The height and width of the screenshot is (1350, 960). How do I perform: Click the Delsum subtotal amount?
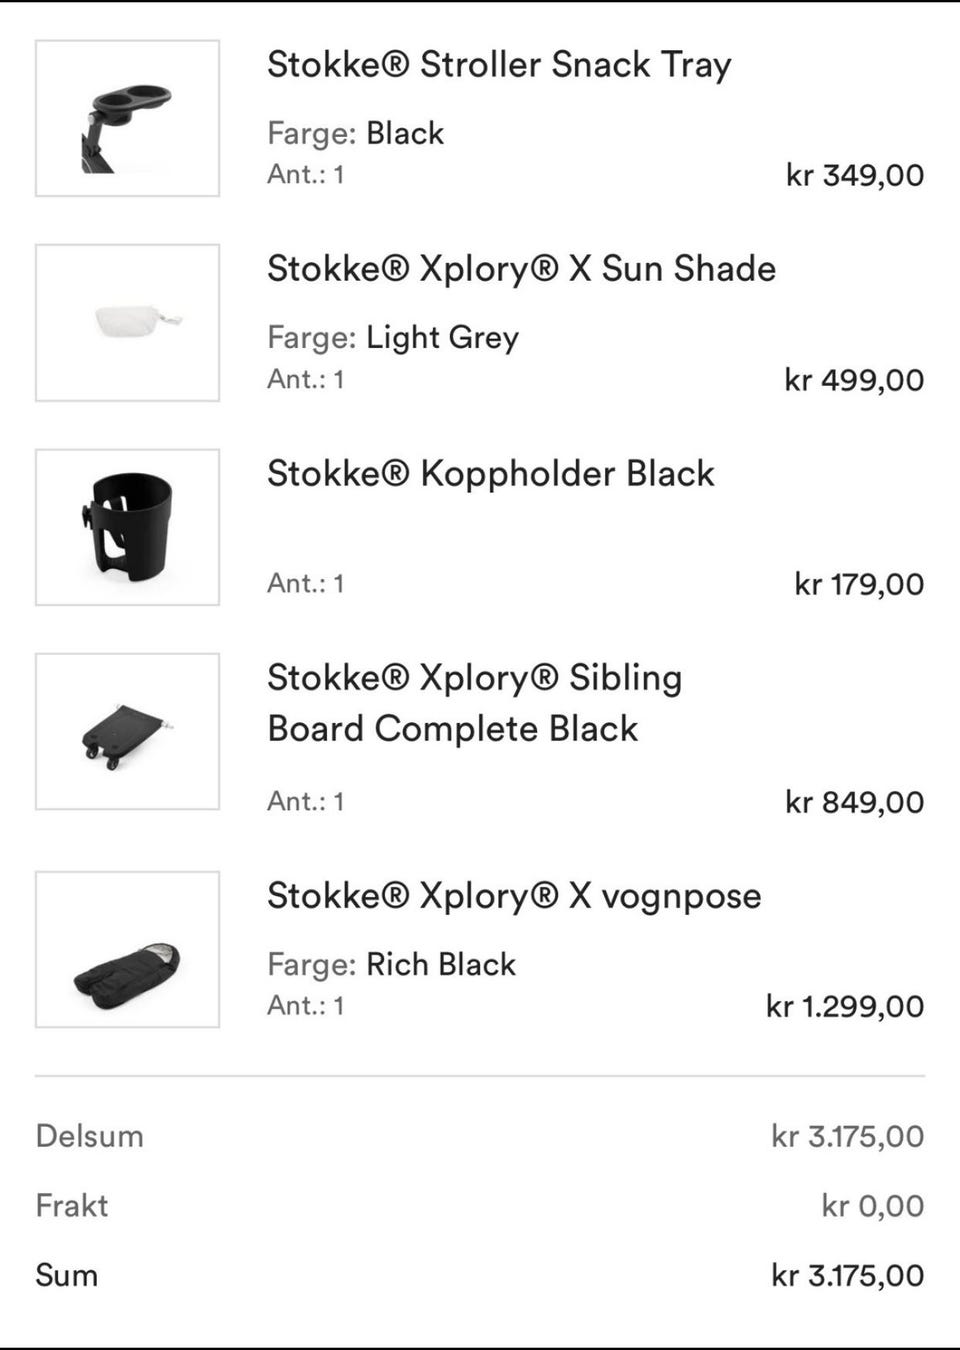coord(847,1137)
